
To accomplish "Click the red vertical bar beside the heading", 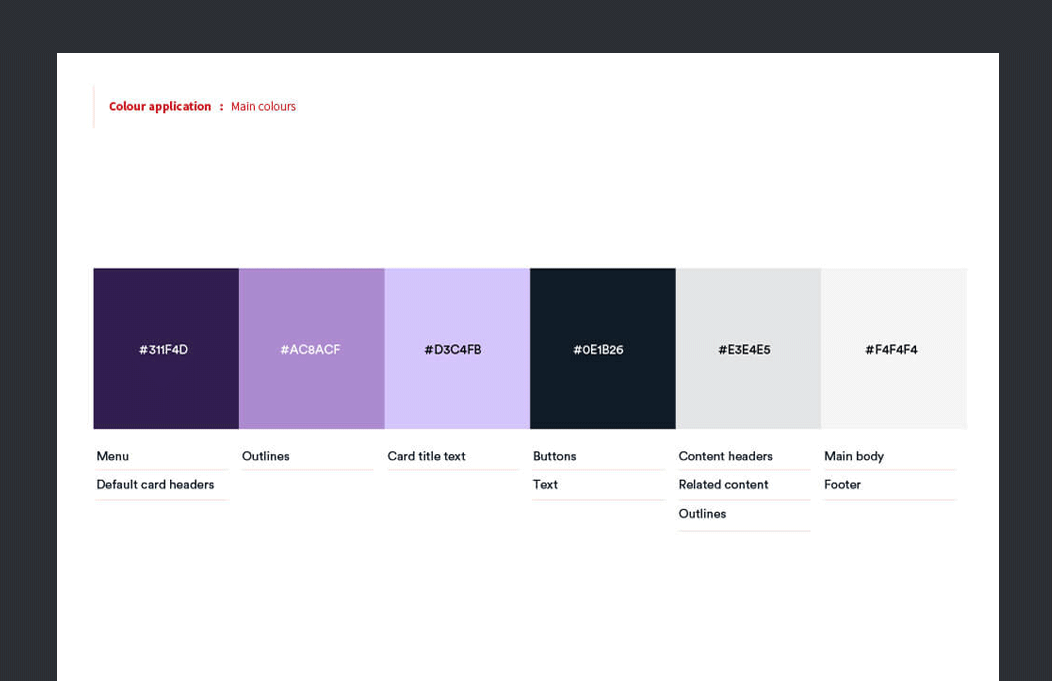I will click(x=94, y=107).
